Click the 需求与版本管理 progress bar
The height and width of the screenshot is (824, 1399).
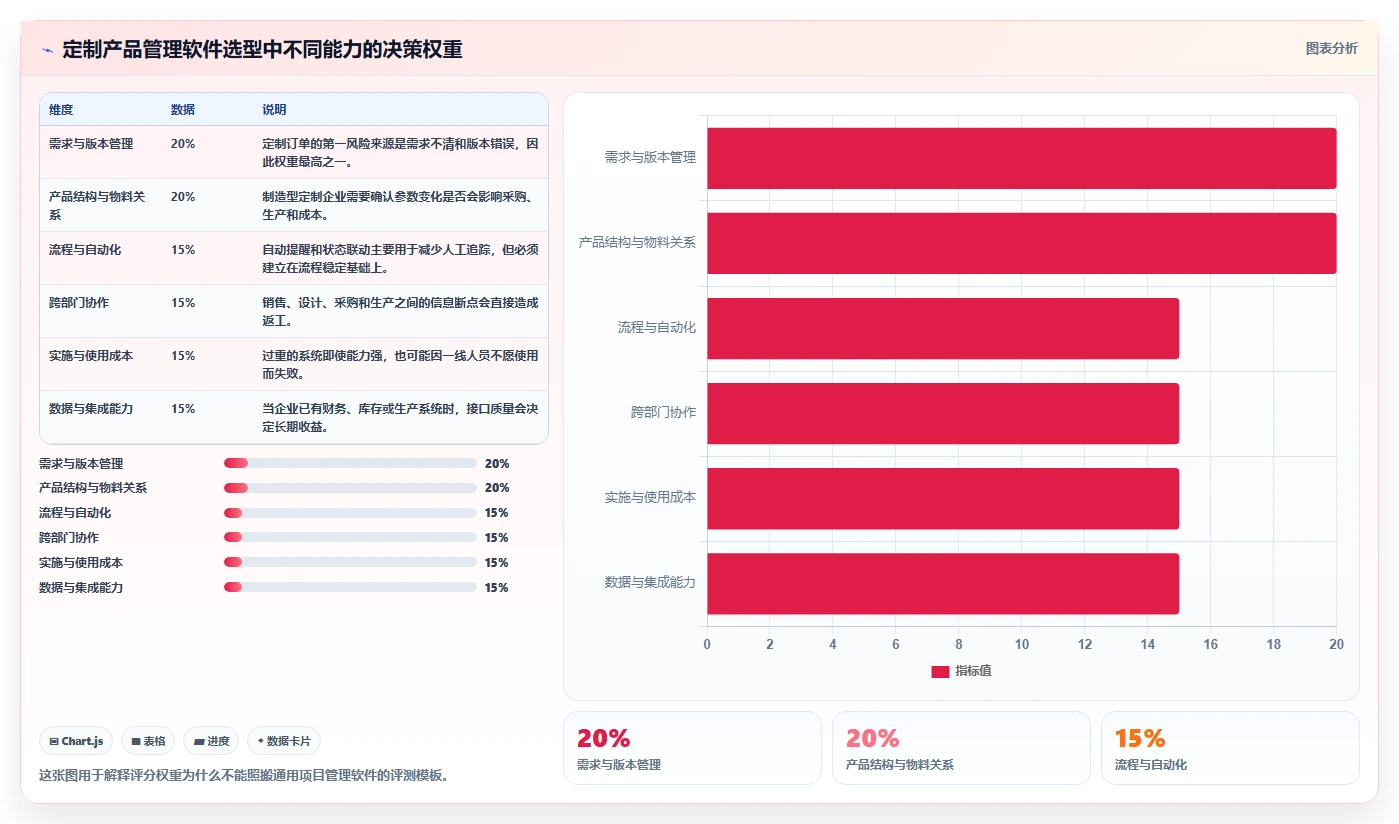click(x=350, y=463)
